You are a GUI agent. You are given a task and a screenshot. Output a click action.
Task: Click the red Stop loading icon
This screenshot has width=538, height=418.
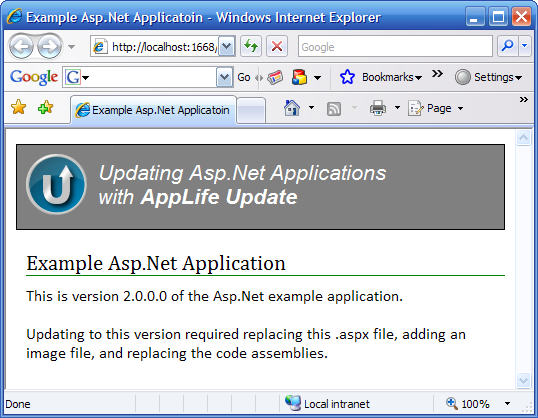(277, 46)
